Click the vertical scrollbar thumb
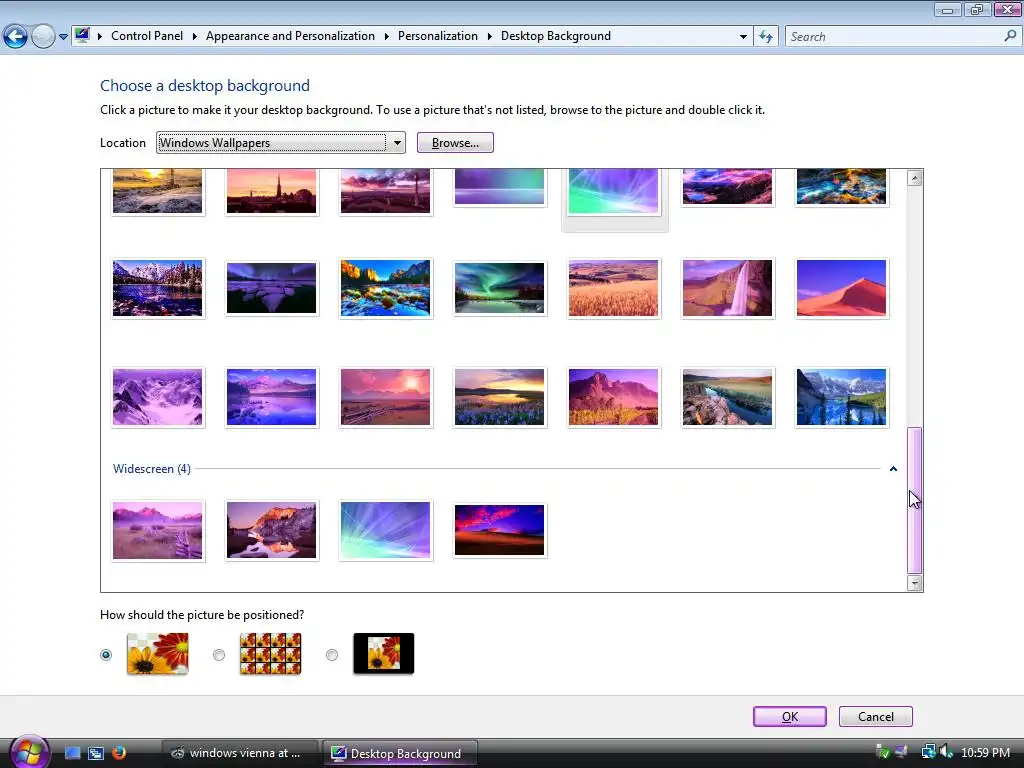This screenshot has height=768, width=1024. [x=914, y=500]
